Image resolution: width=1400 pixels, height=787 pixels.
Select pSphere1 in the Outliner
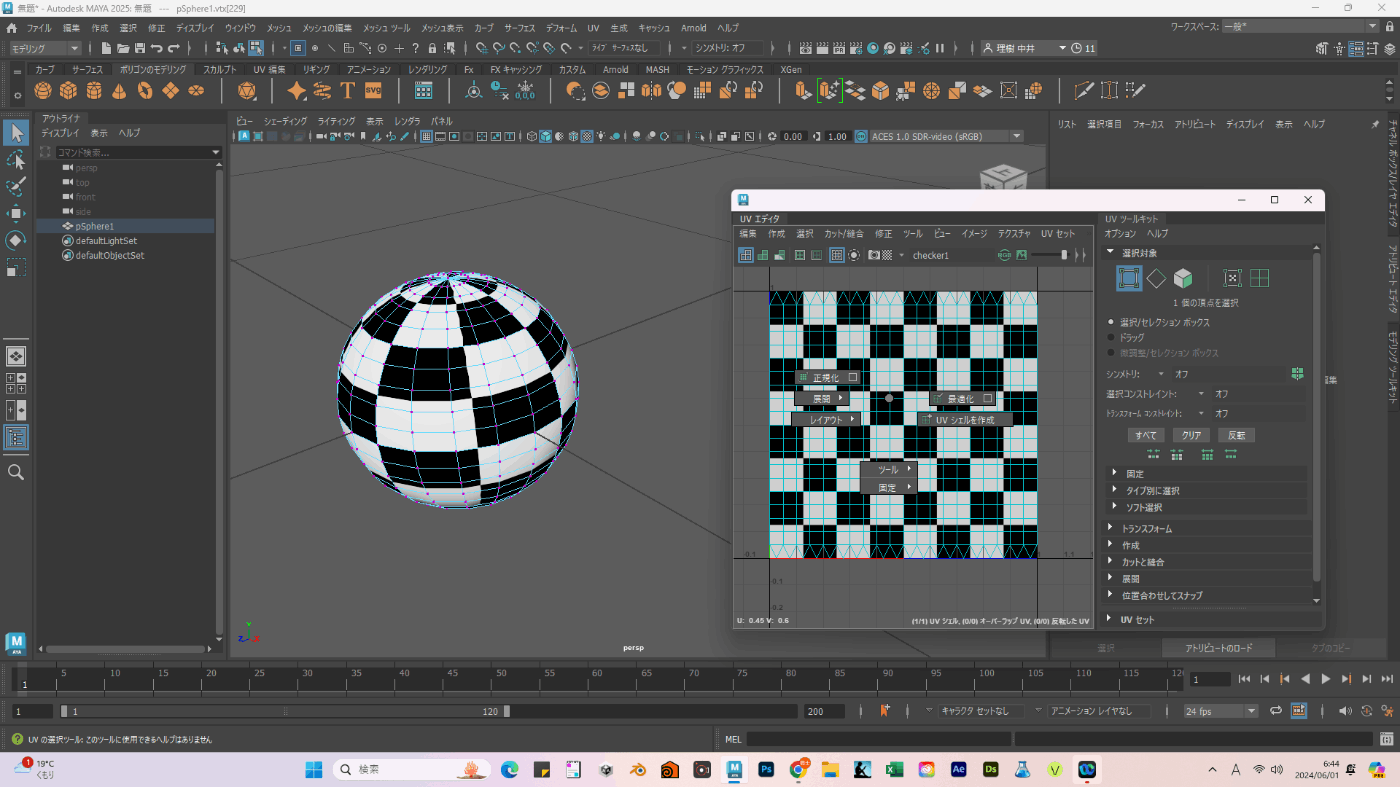(125, 226)
